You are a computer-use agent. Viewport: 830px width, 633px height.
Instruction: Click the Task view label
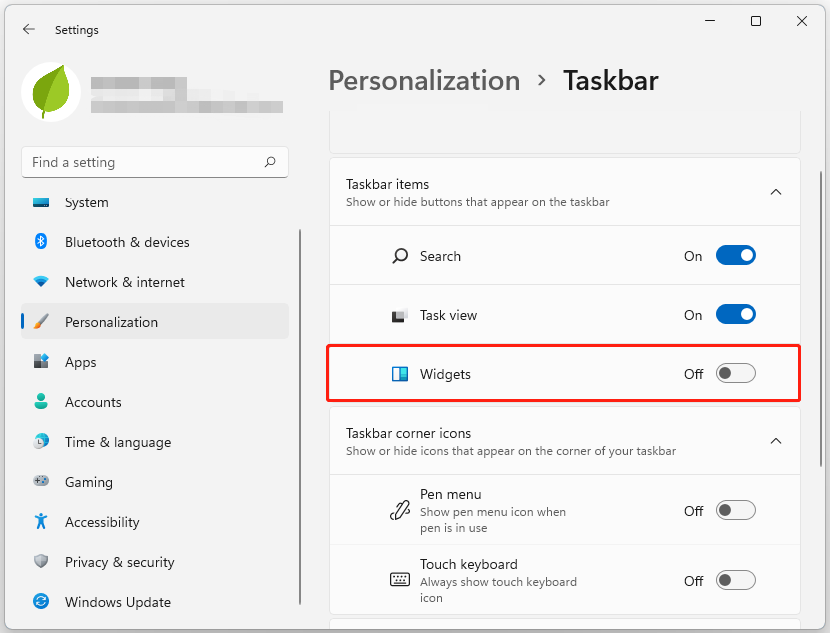coord(448,315)
